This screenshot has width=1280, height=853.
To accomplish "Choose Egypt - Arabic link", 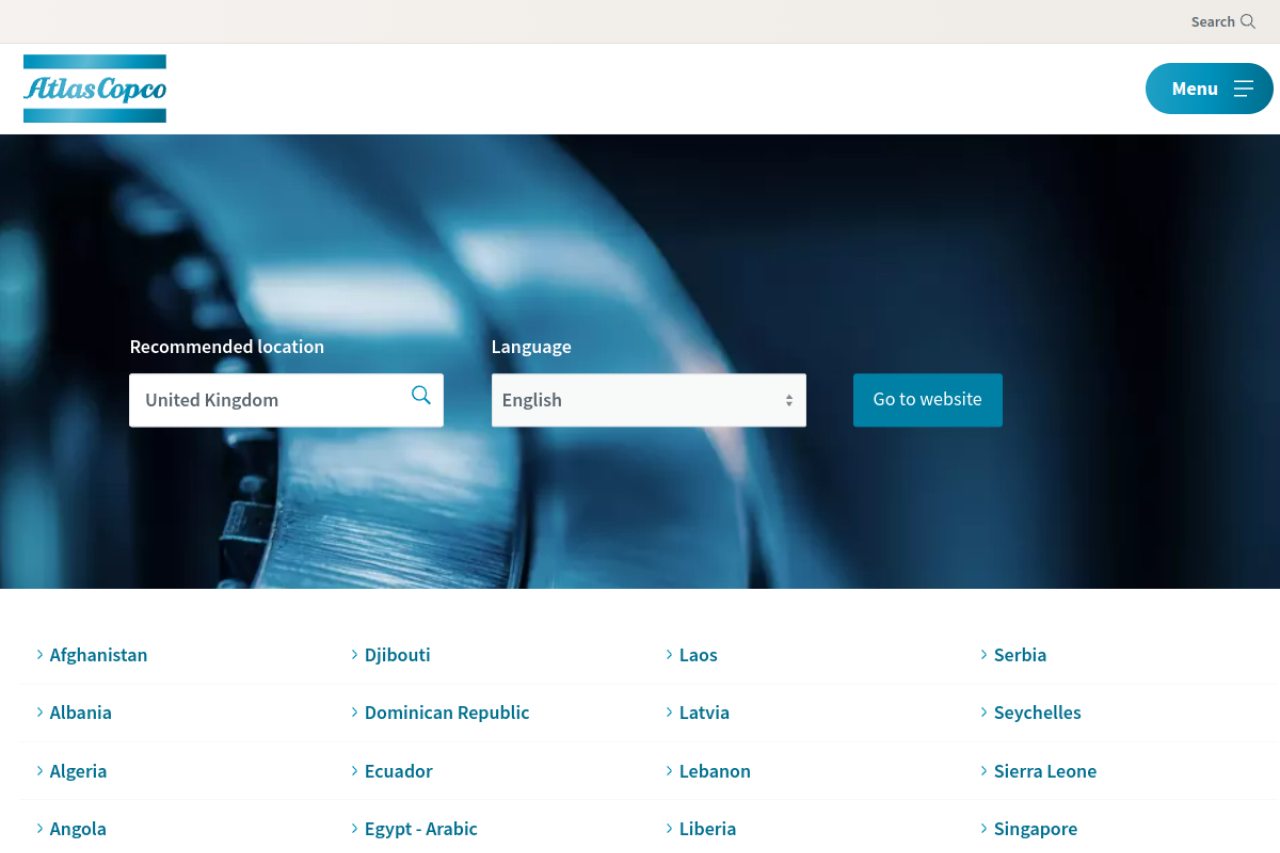I will point(420,829).
